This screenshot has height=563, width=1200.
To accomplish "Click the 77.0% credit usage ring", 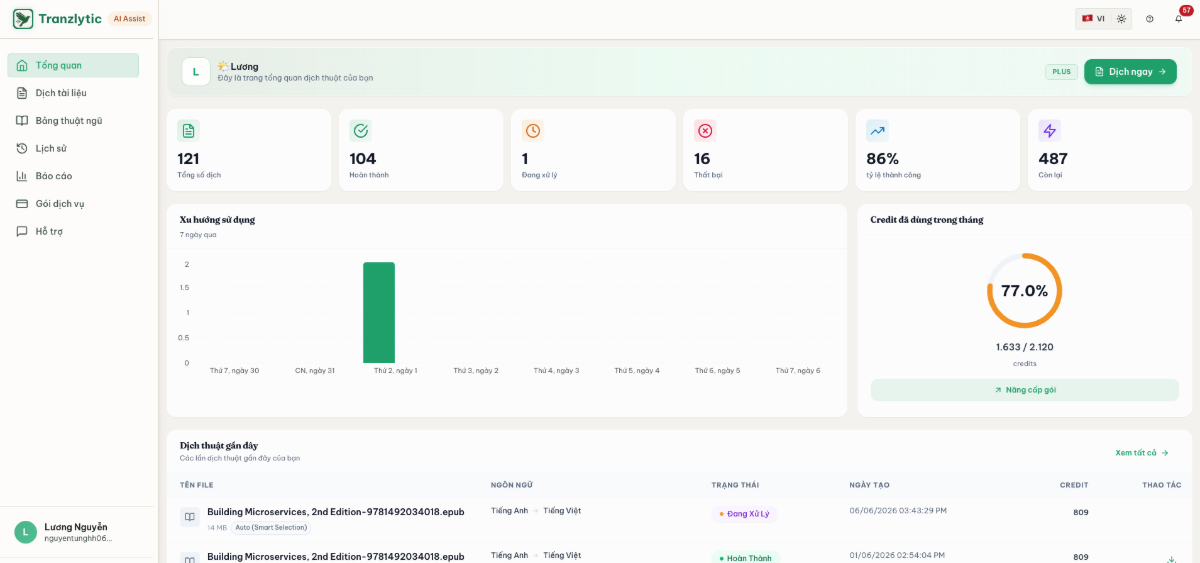I will click(x=1024, y=291).
